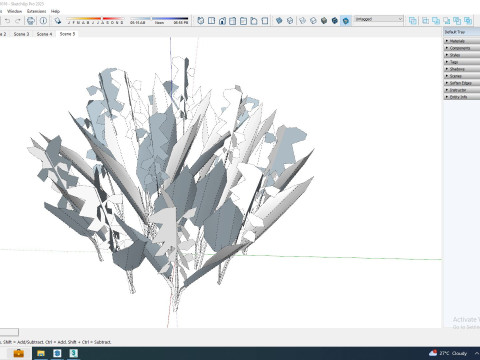Open the Window menu

pos(14,11)
